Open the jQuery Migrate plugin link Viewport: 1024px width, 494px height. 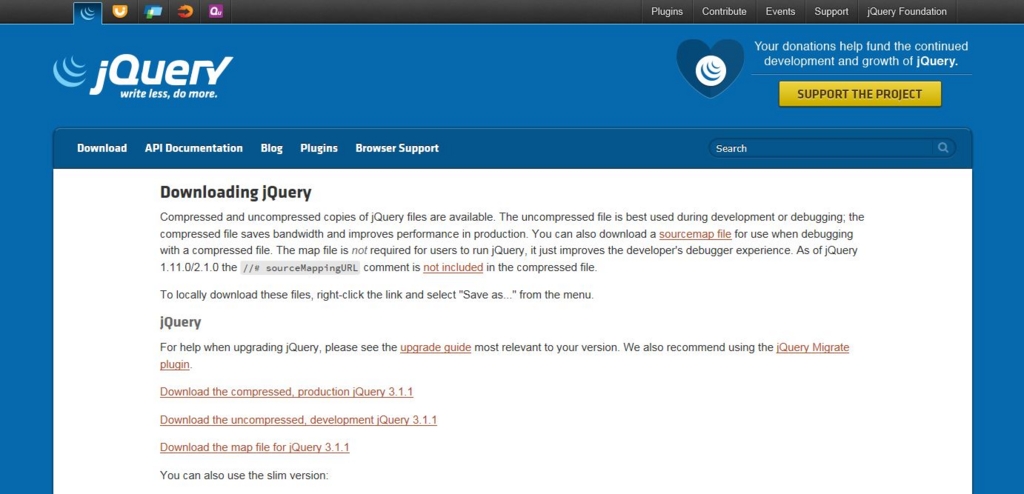point(505,356)
